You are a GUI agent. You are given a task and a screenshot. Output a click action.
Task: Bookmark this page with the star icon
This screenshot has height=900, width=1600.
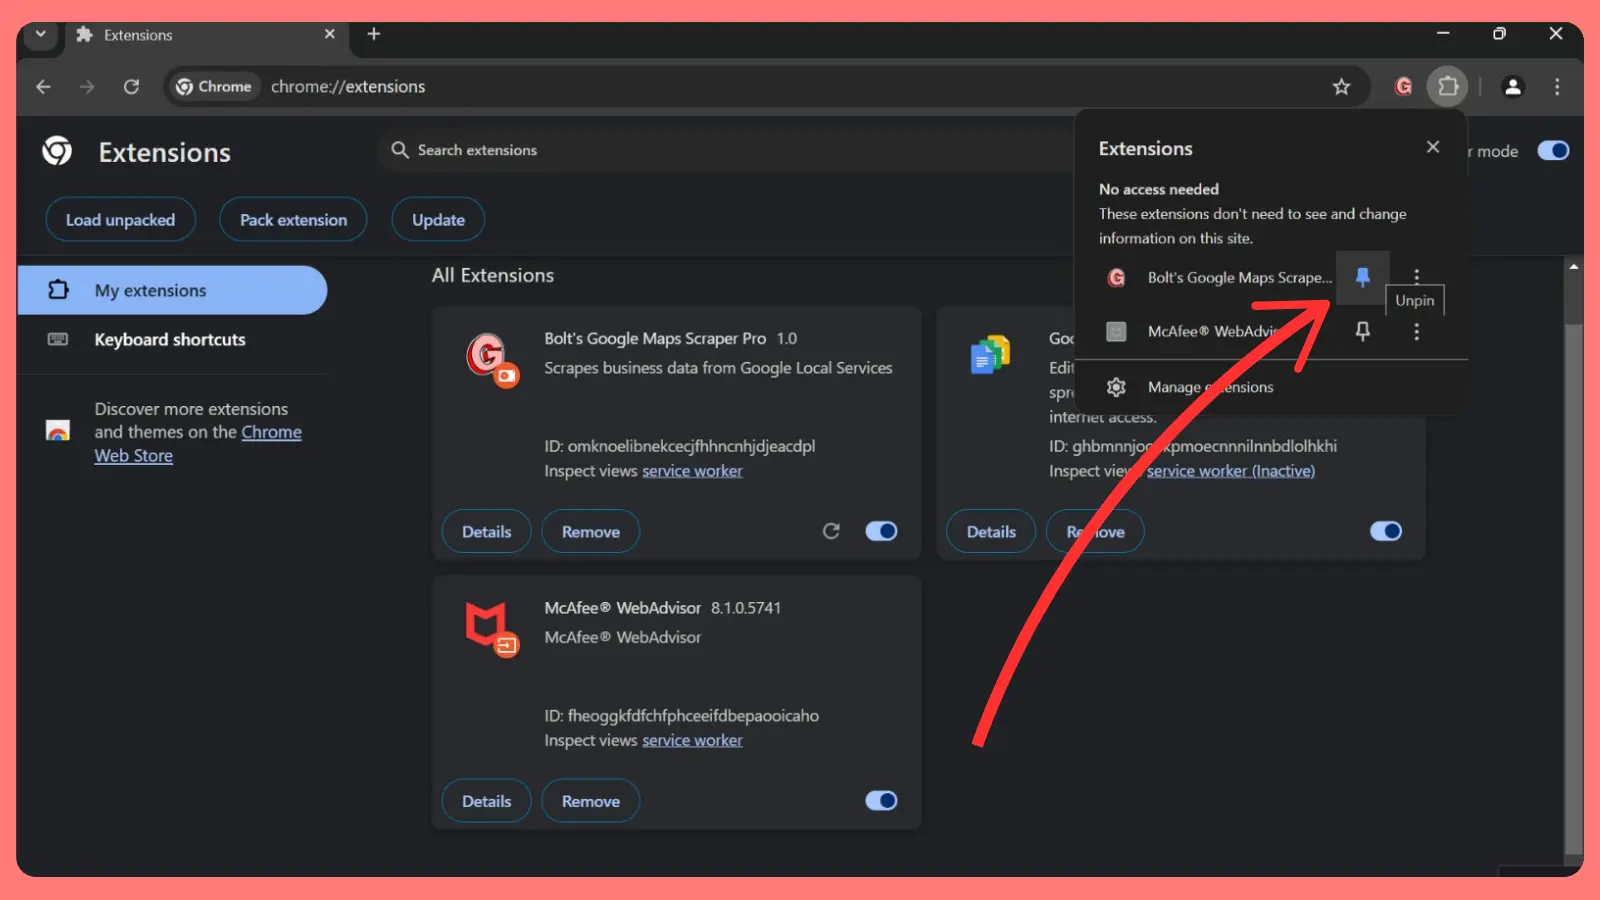point(1341,87)
